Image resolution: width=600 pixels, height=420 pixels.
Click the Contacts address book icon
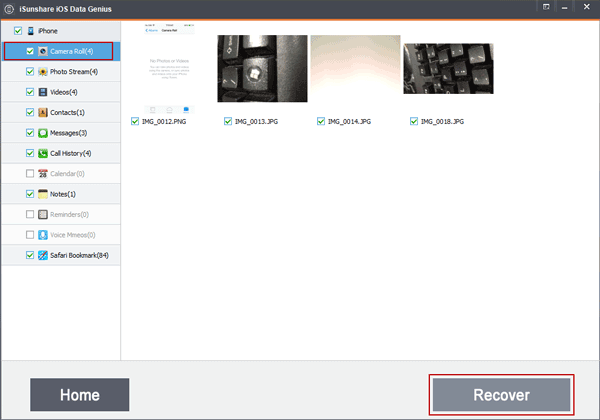pos(43,112)
